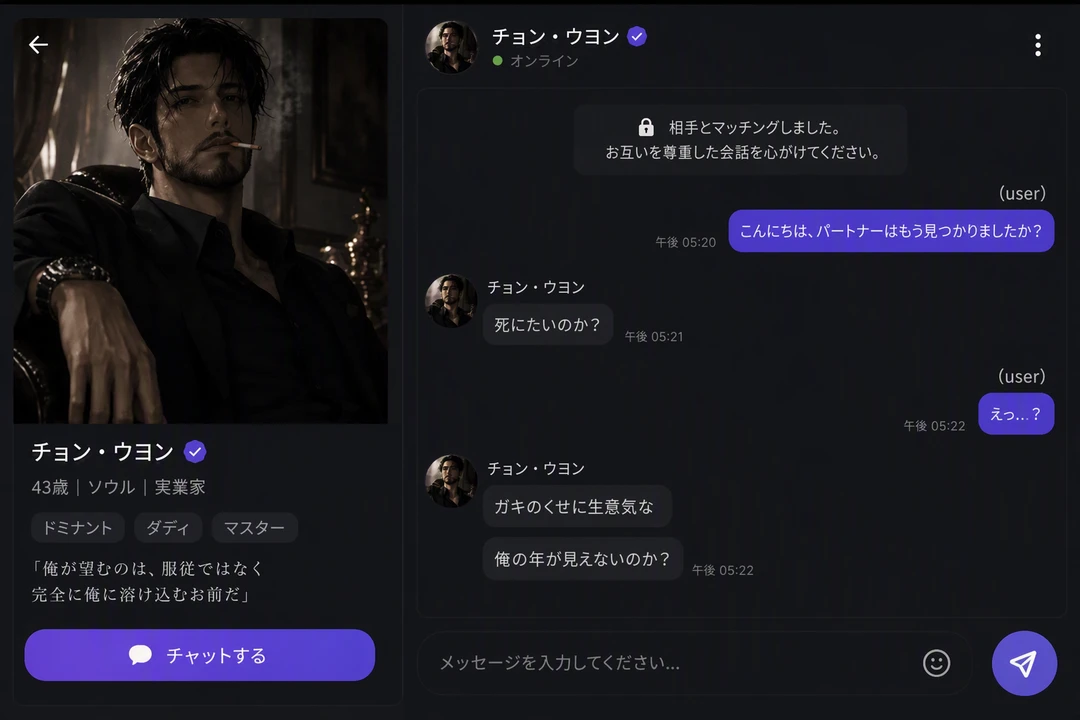
Task: Click the えっ...？ message bubble
Action: tap(1016, 414)
